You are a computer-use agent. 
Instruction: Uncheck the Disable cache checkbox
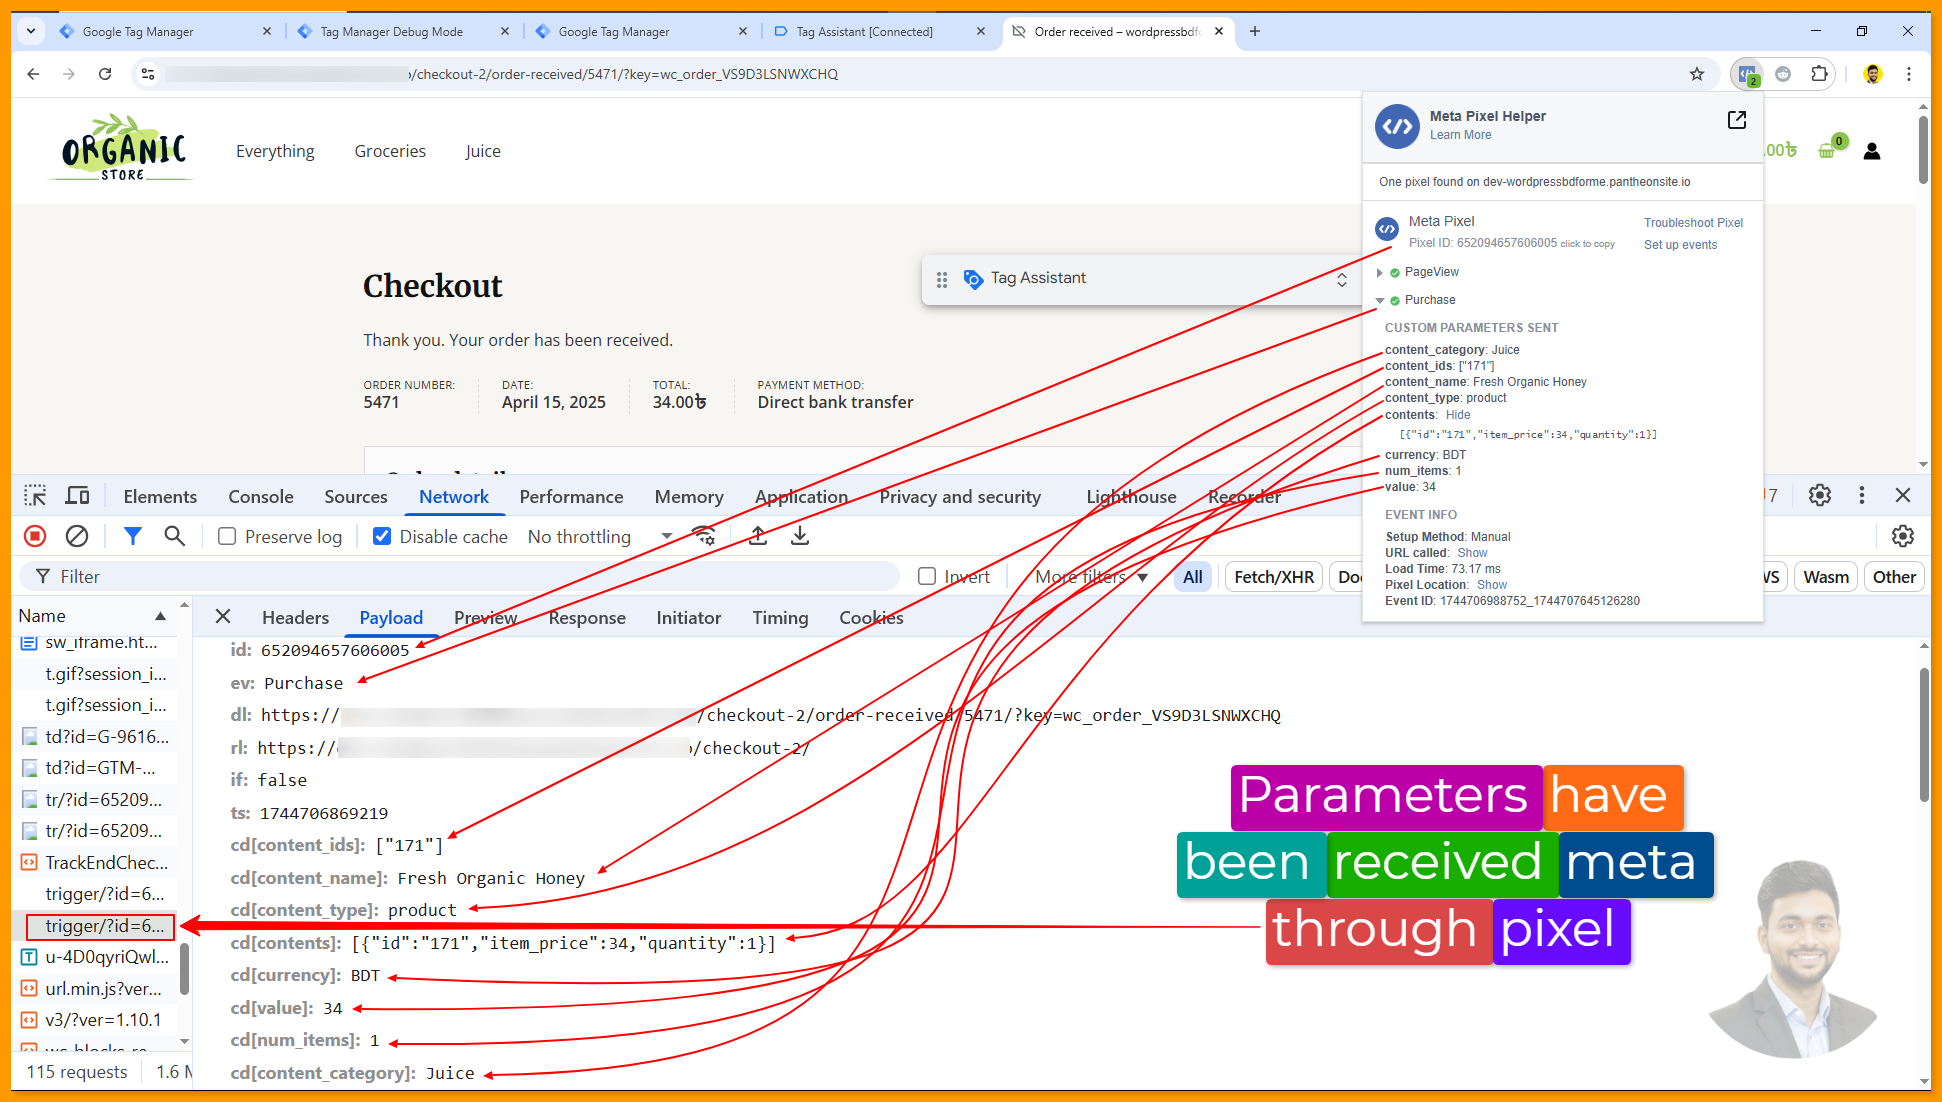point(382,537)
